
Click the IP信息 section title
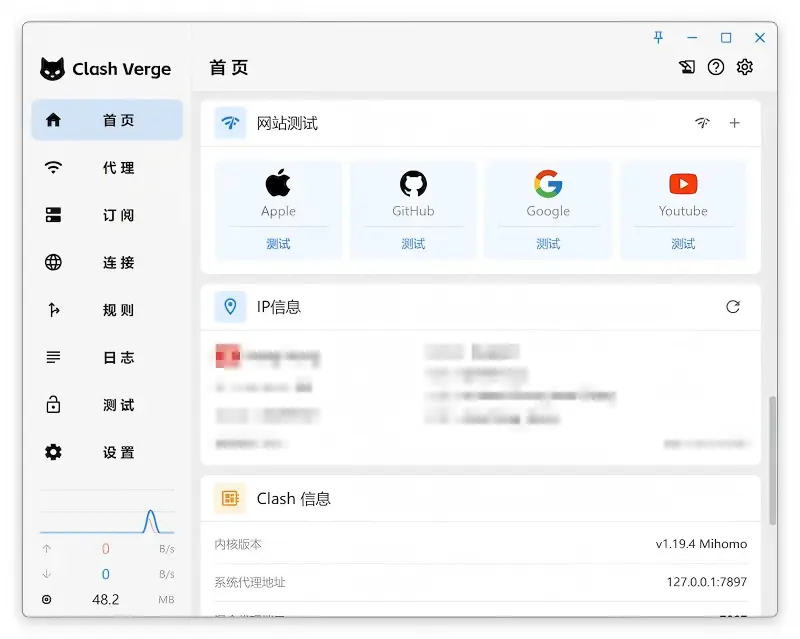pyautogui.click(x=279, y=307)
